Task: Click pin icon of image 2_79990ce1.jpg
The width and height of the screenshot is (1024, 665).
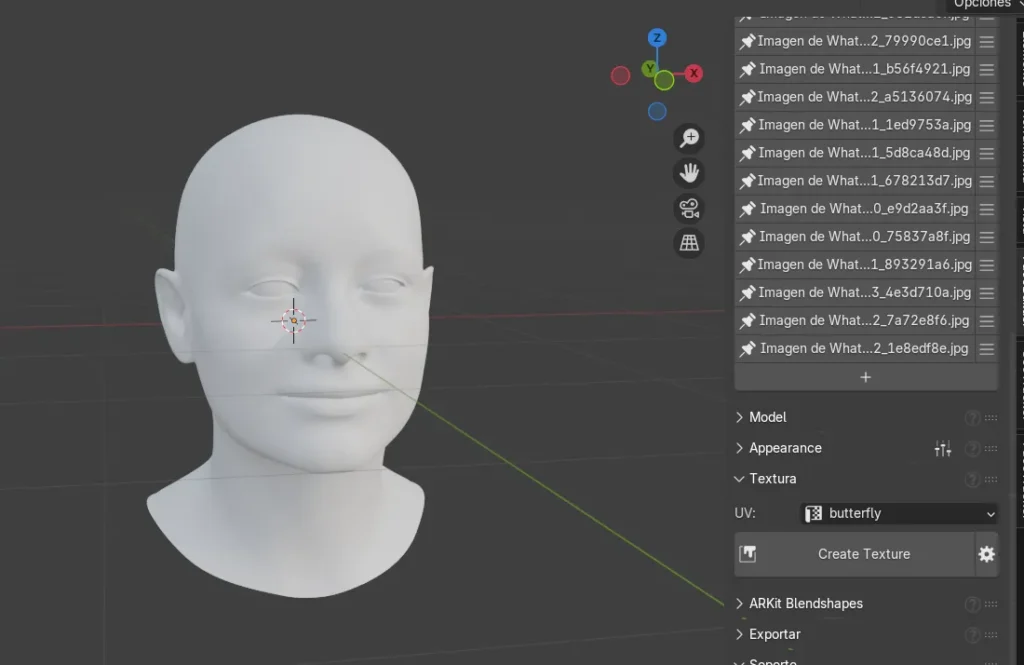Action: 747,42
